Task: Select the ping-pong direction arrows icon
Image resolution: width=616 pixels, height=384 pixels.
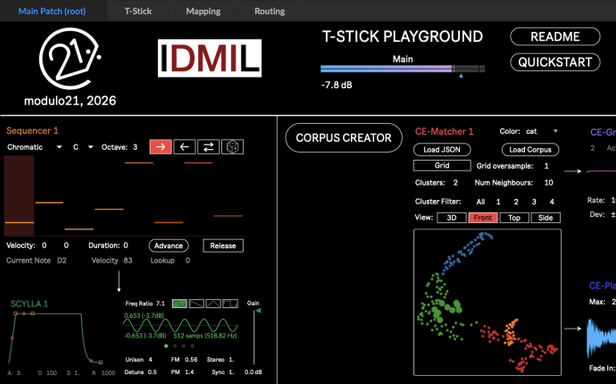Action: 208,147
